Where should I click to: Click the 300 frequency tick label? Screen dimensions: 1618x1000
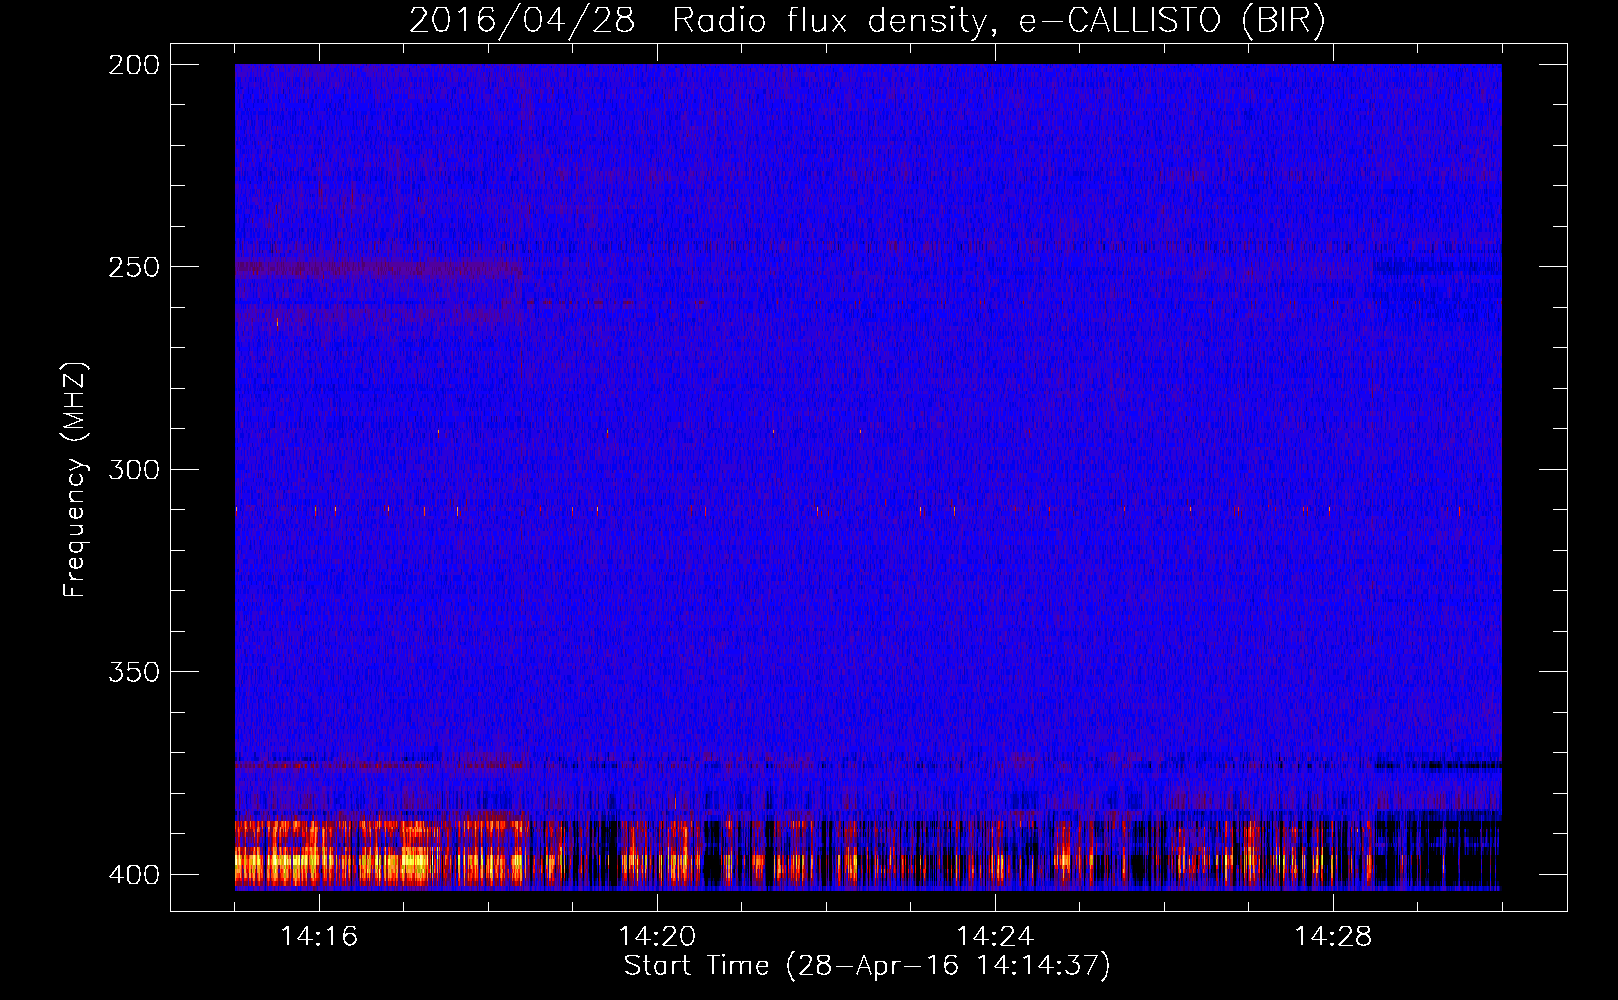pos(134,469)
